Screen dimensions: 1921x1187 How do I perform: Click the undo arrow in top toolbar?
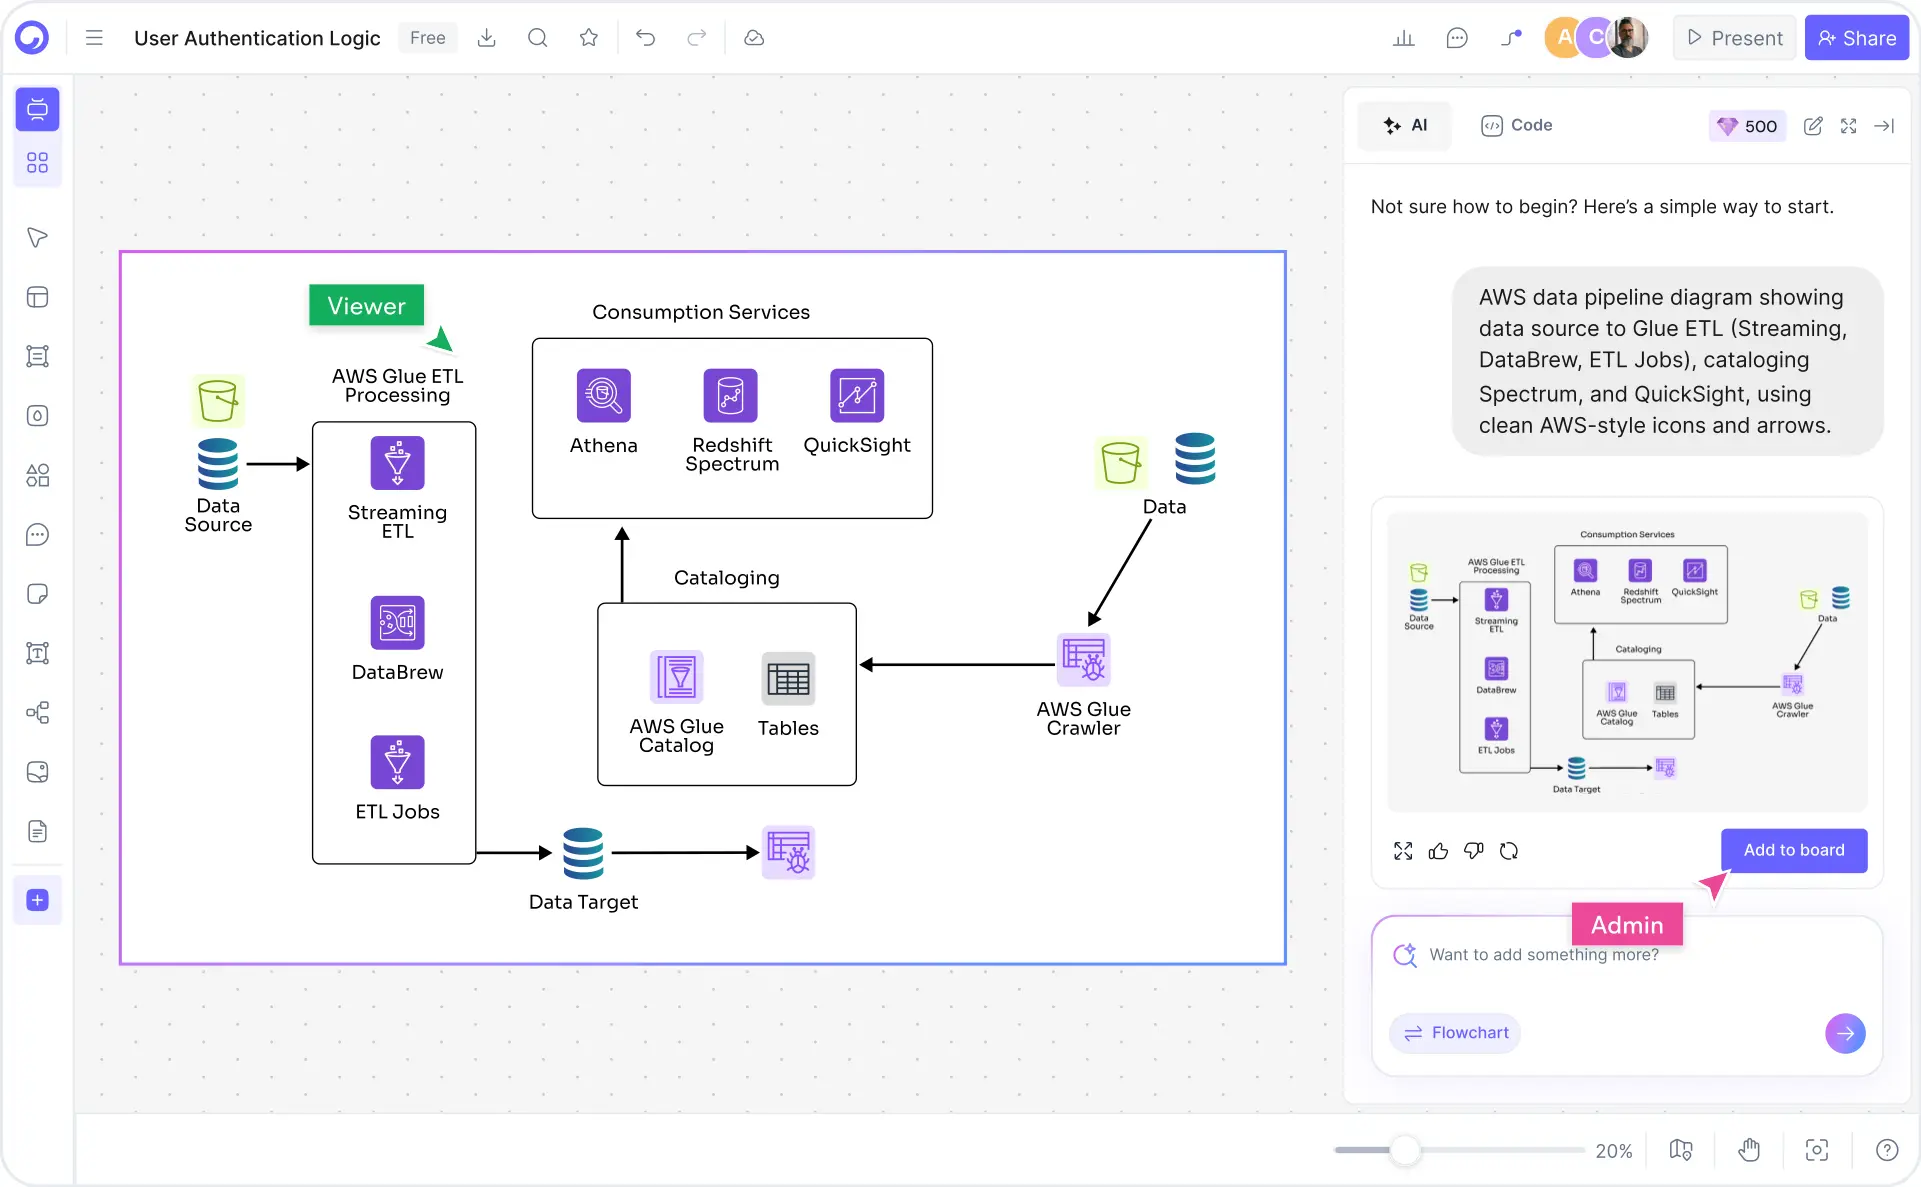tap(646, 38)
